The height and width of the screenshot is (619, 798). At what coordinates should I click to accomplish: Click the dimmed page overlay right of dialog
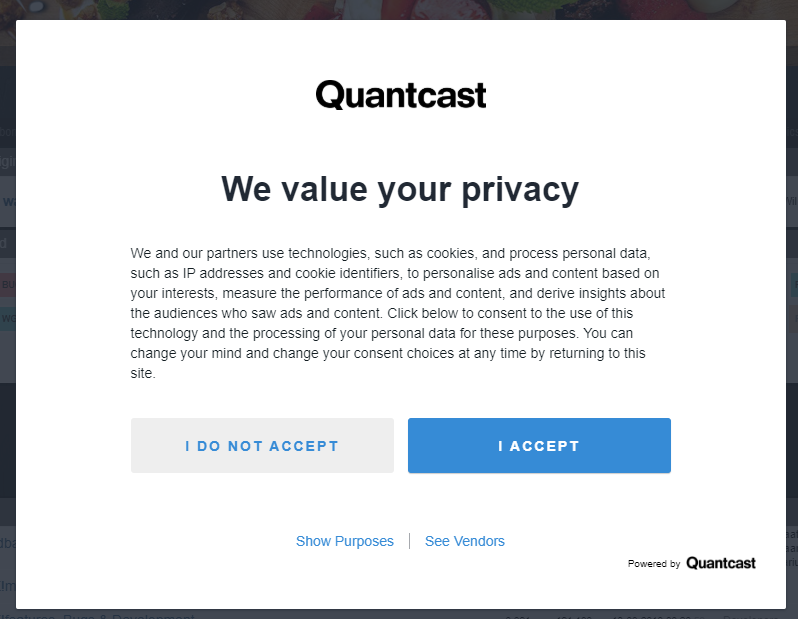792,305
